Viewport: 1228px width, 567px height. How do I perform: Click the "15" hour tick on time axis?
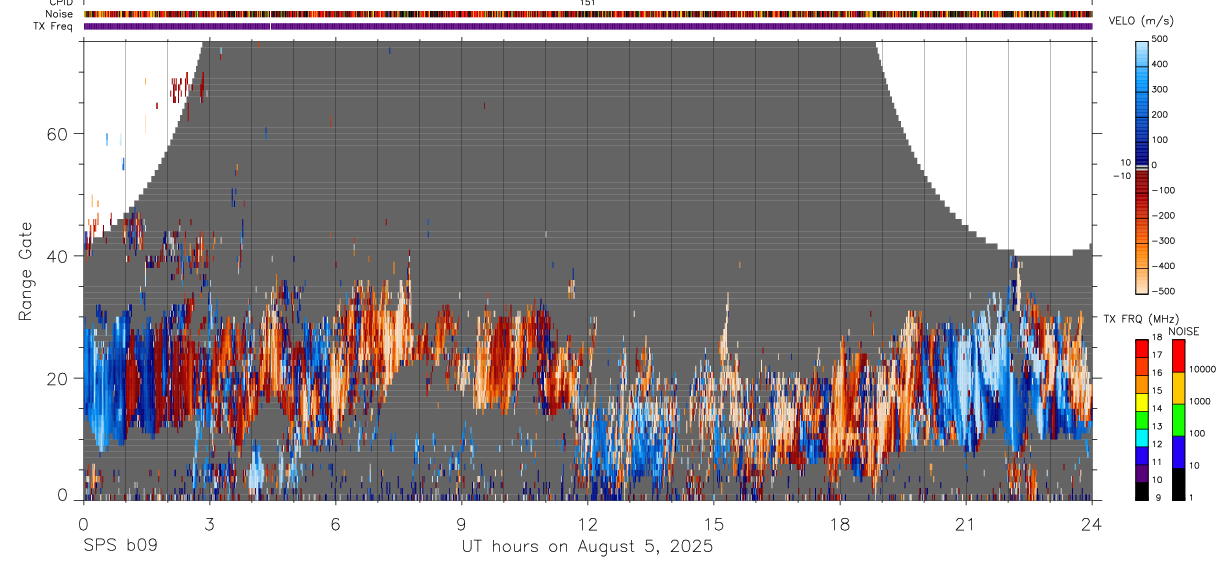714,523
